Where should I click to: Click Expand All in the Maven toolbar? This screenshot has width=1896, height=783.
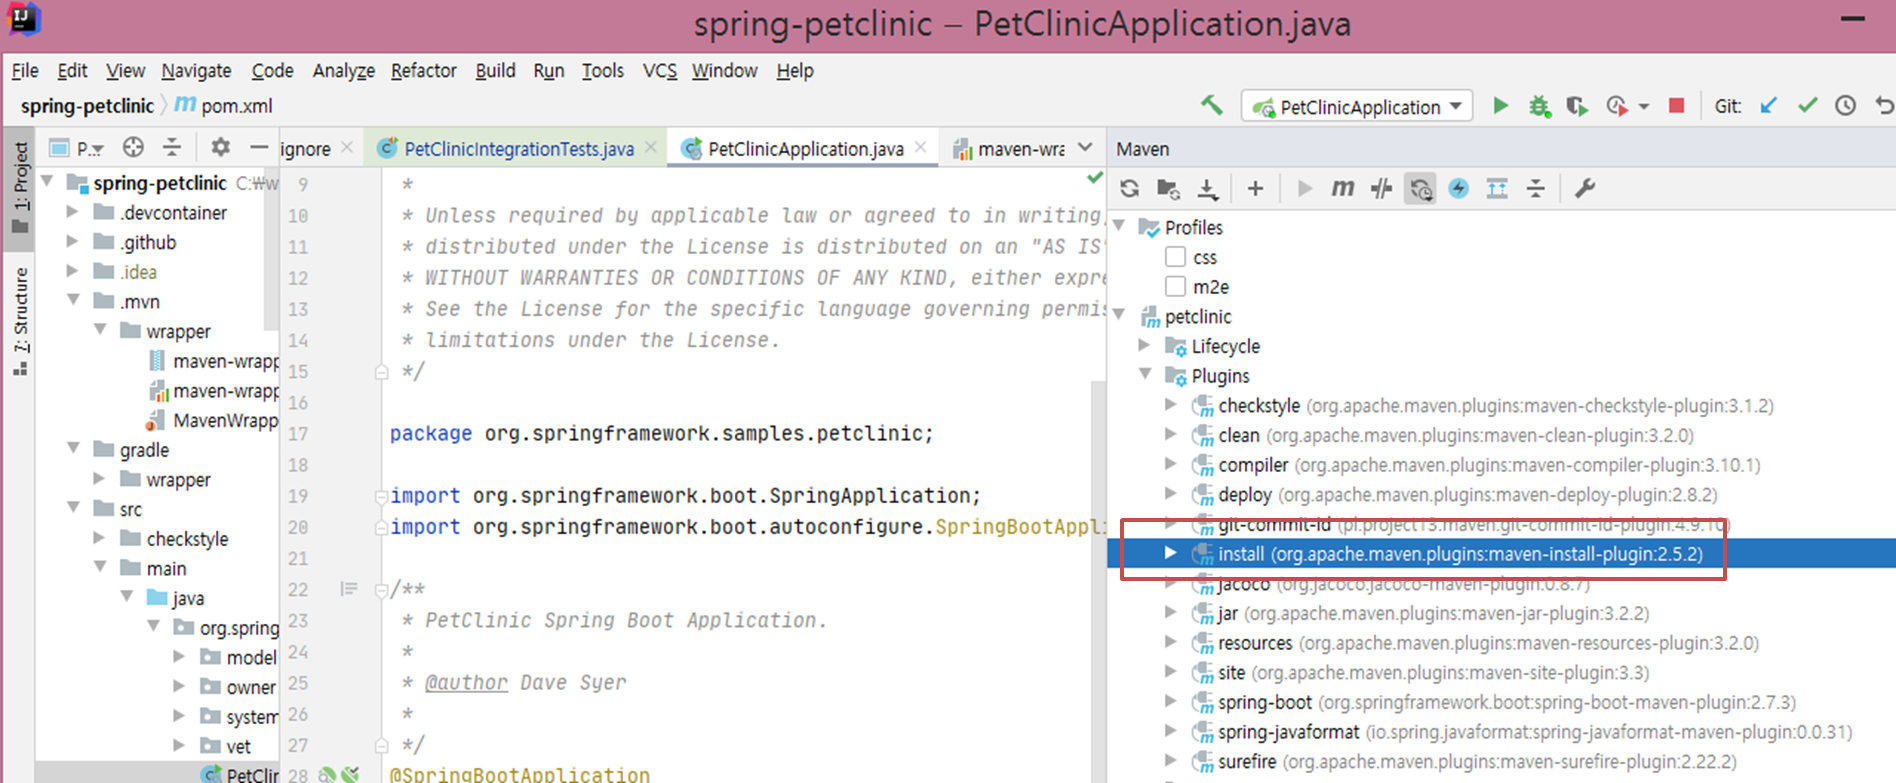pos(1497,188)
